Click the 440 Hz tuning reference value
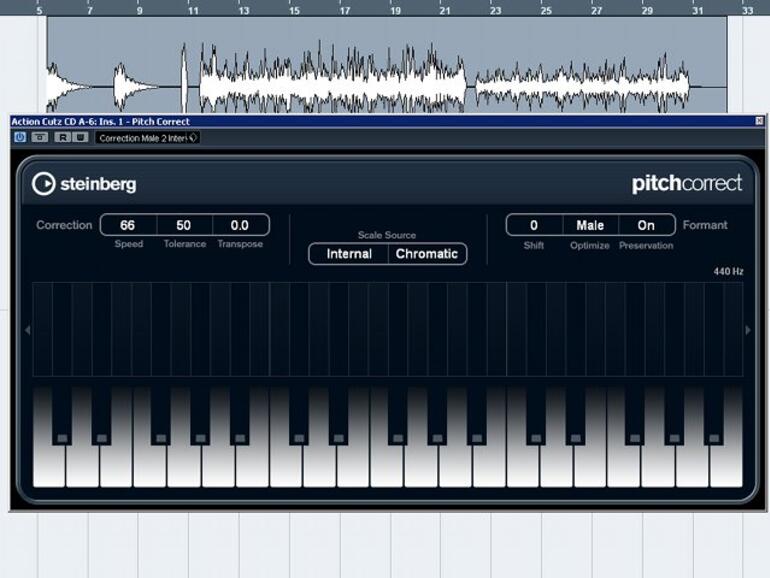This screenshot has width=770, height=578. [x=728, y=272]
